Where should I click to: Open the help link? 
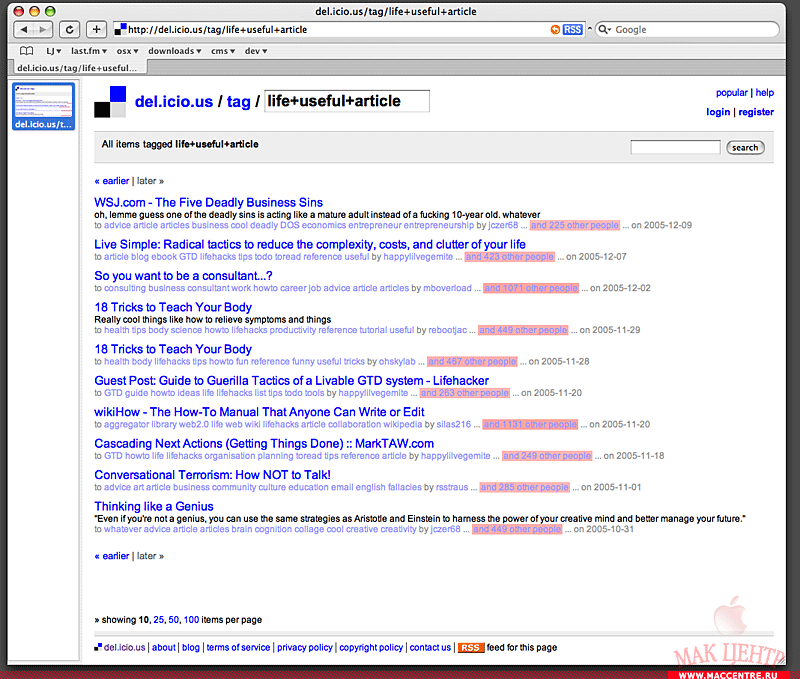point(764,93)
